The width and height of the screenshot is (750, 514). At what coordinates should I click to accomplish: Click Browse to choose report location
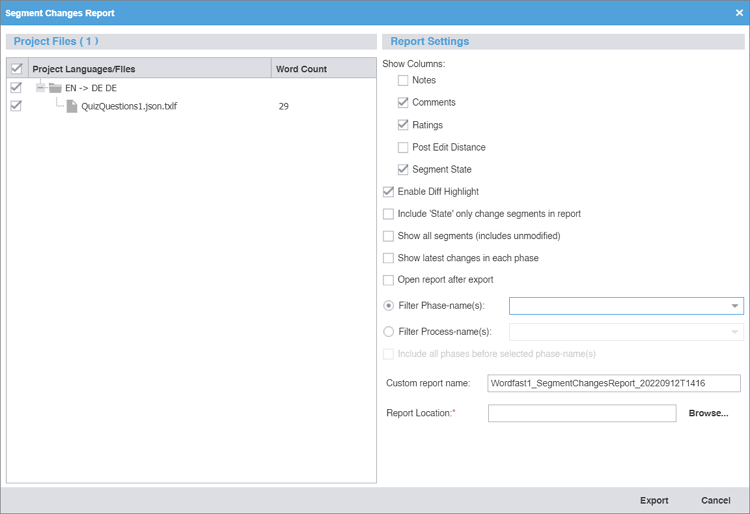pos(708,413)
